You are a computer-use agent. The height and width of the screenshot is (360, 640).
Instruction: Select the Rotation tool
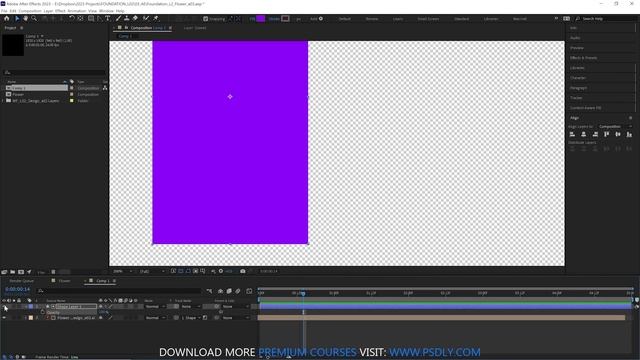pyautogui.click(x=72, y=18)
